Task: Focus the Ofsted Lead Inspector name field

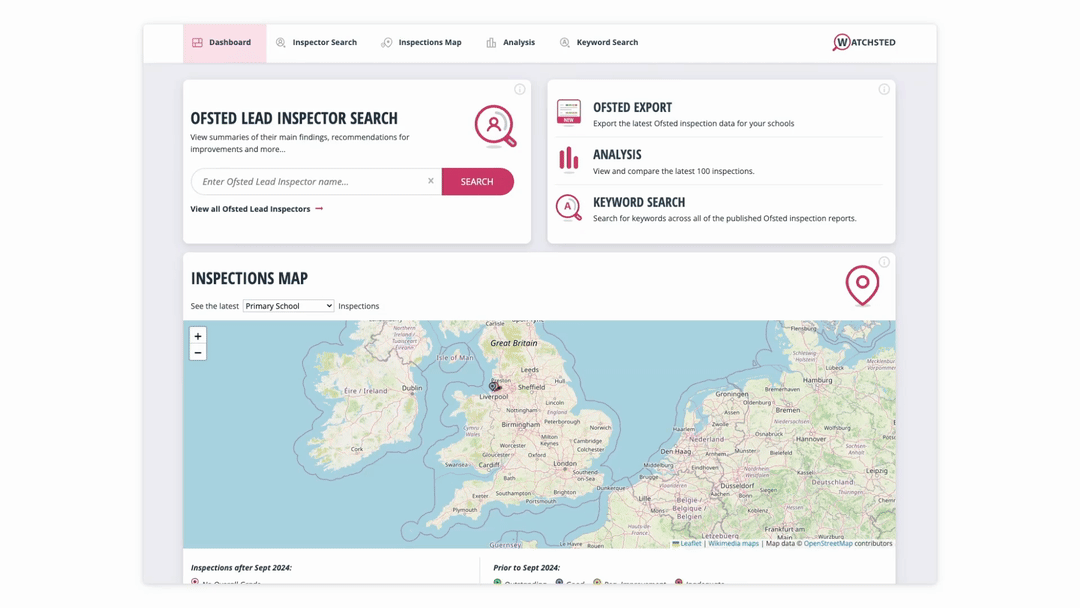Action: pyautogui.click(x=310, y=182)
